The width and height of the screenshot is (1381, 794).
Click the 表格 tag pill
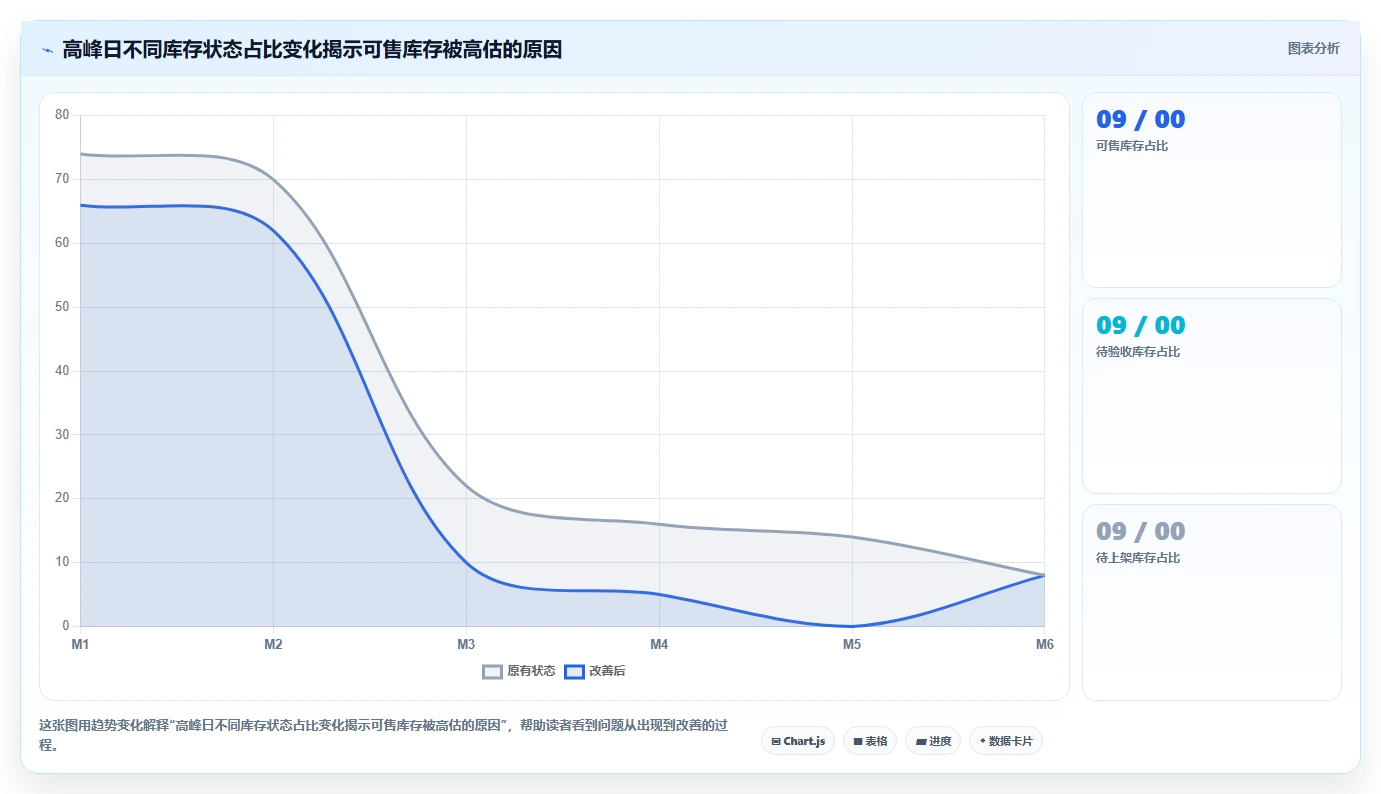pos(870,741)
